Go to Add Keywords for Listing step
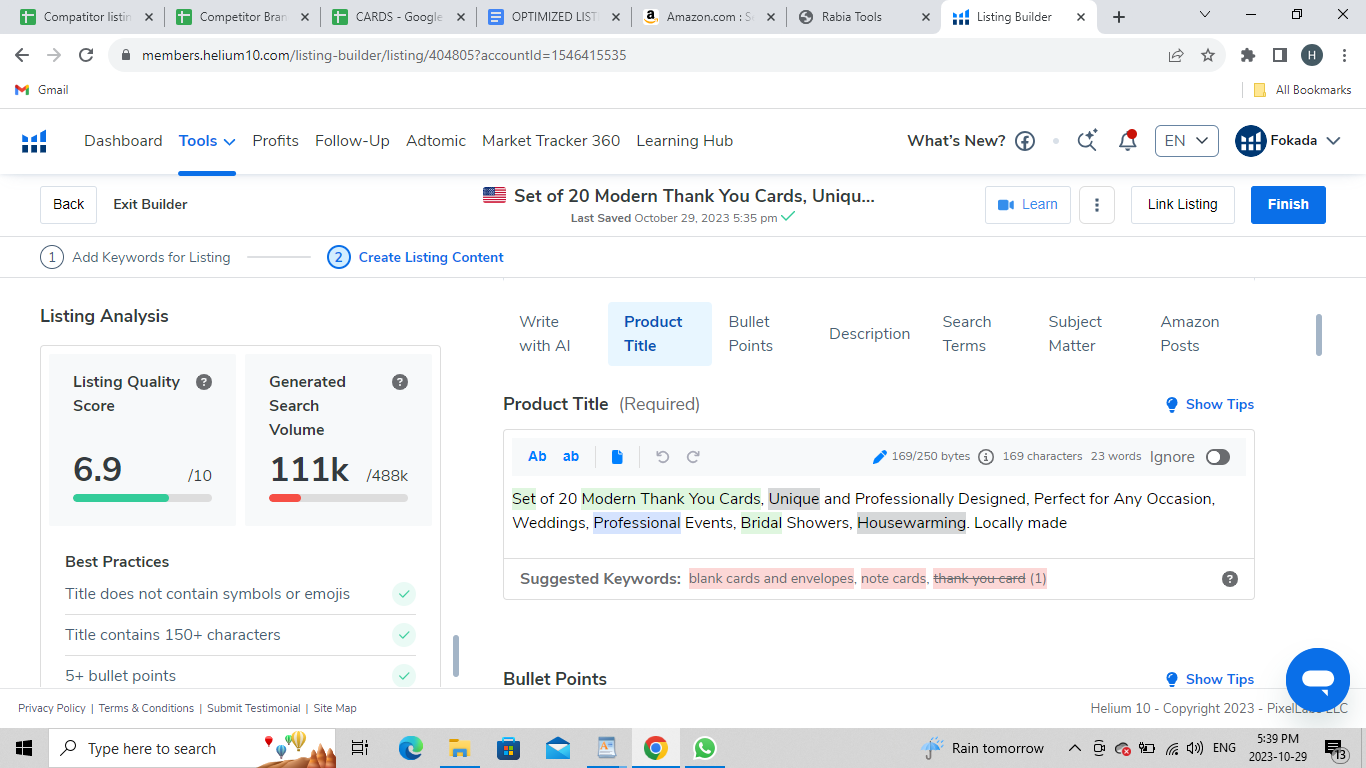The height and width of the screenshot is (768, 1366). pos(135,257)
